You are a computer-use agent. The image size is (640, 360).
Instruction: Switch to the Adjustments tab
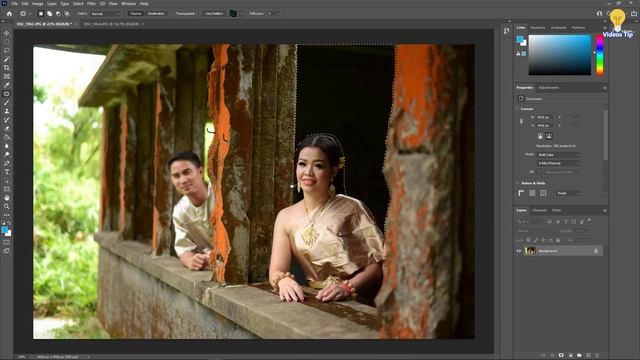548,87
